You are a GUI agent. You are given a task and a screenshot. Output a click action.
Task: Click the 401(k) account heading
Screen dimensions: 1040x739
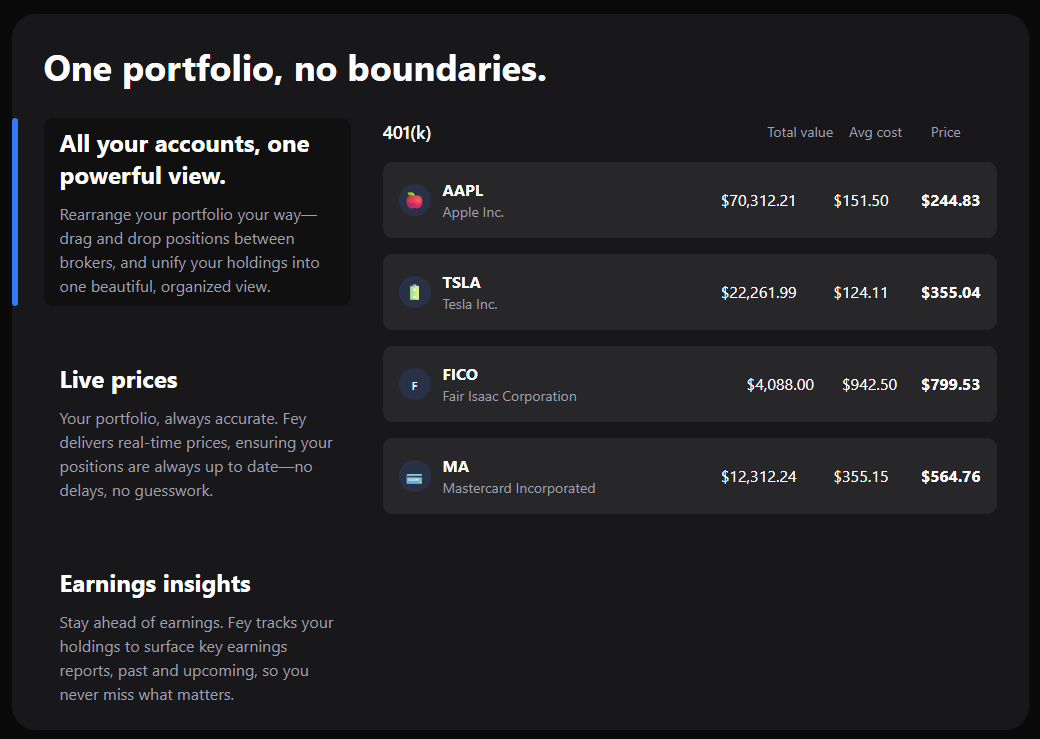tap(407, 132)
